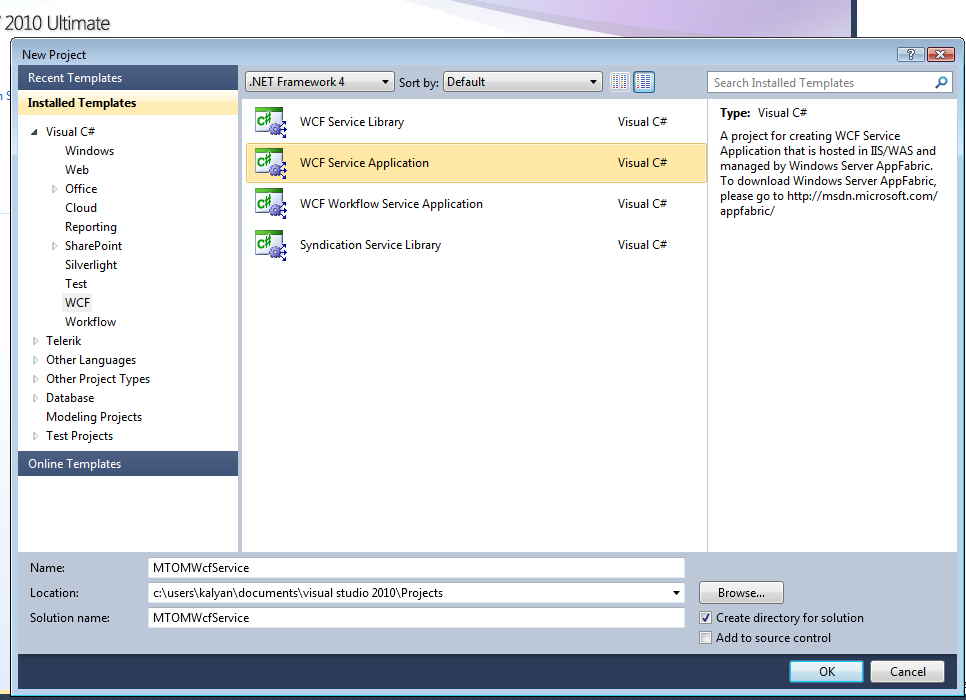Select WCF Workflow Service Application template name

tap(391, 204)
